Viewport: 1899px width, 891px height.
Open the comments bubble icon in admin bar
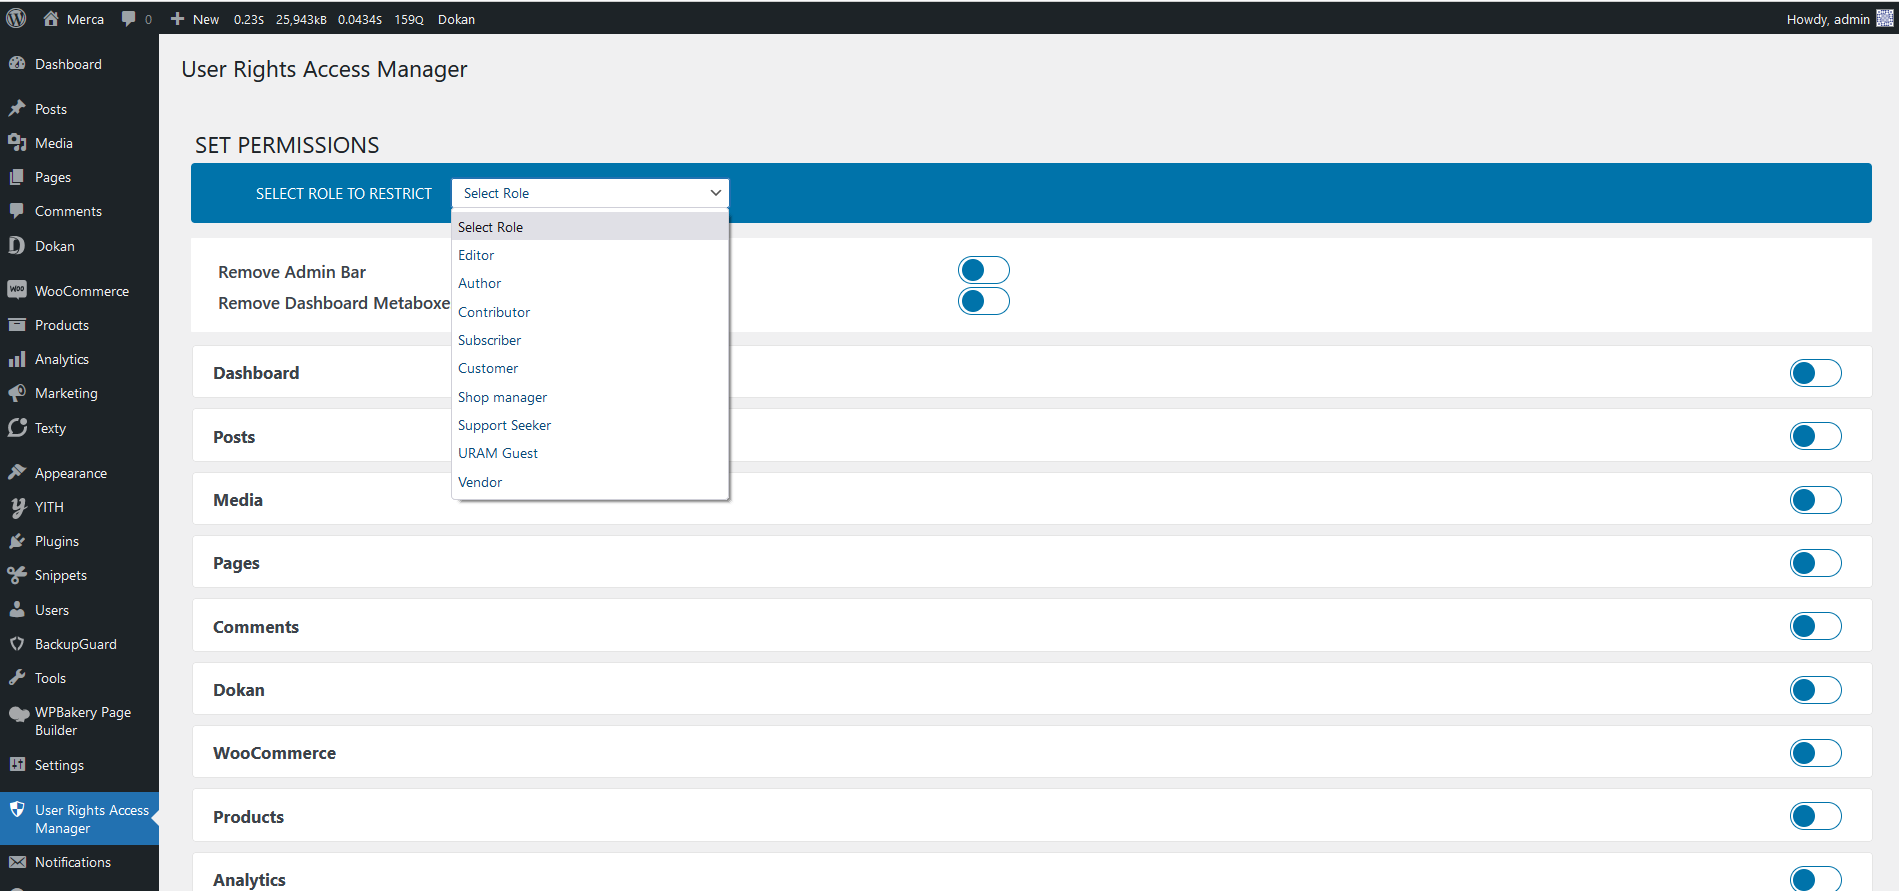pos(128,19)
